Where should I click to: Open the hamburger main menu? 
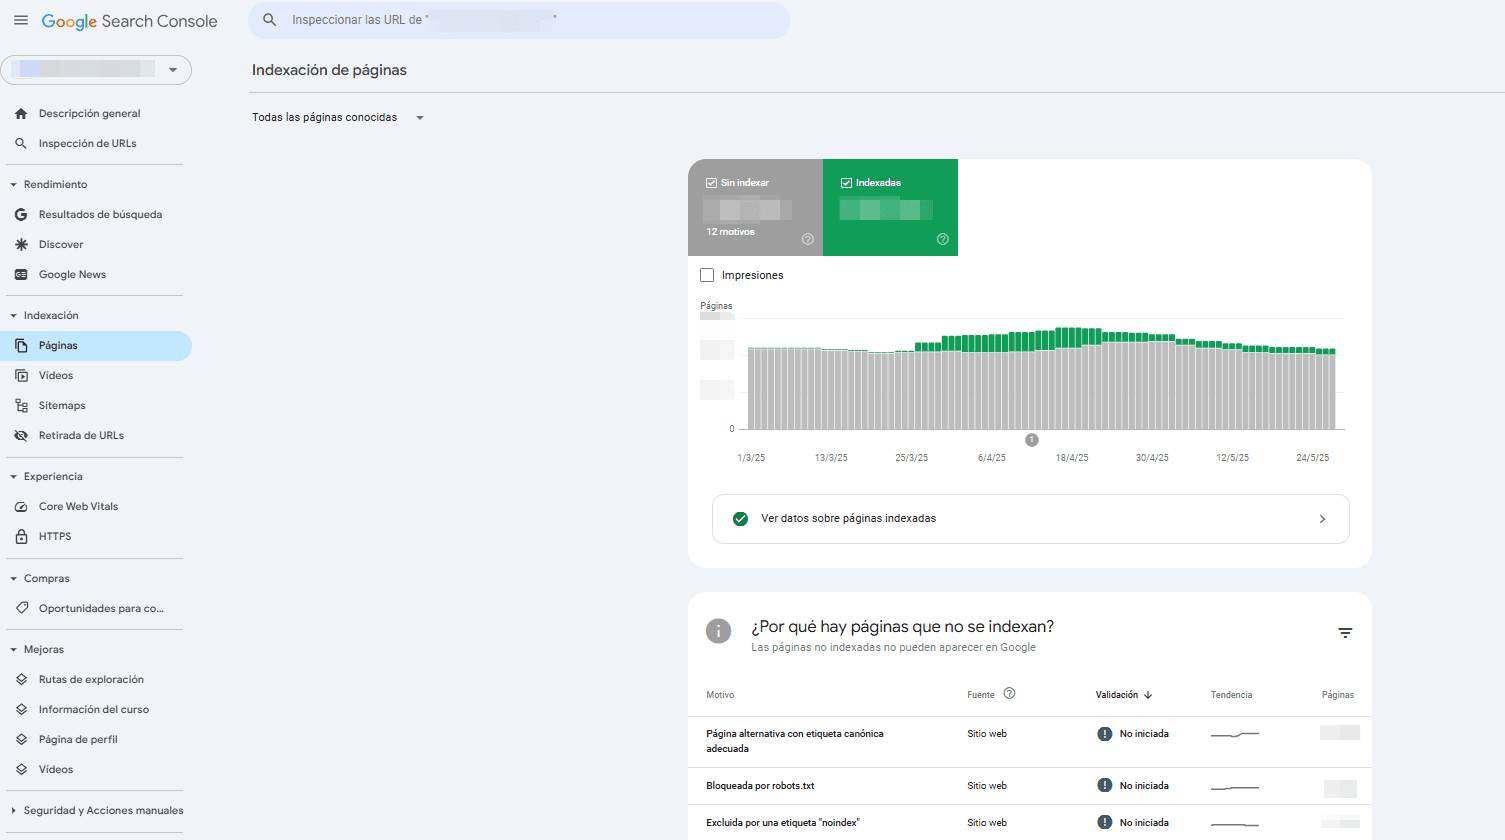21,20
